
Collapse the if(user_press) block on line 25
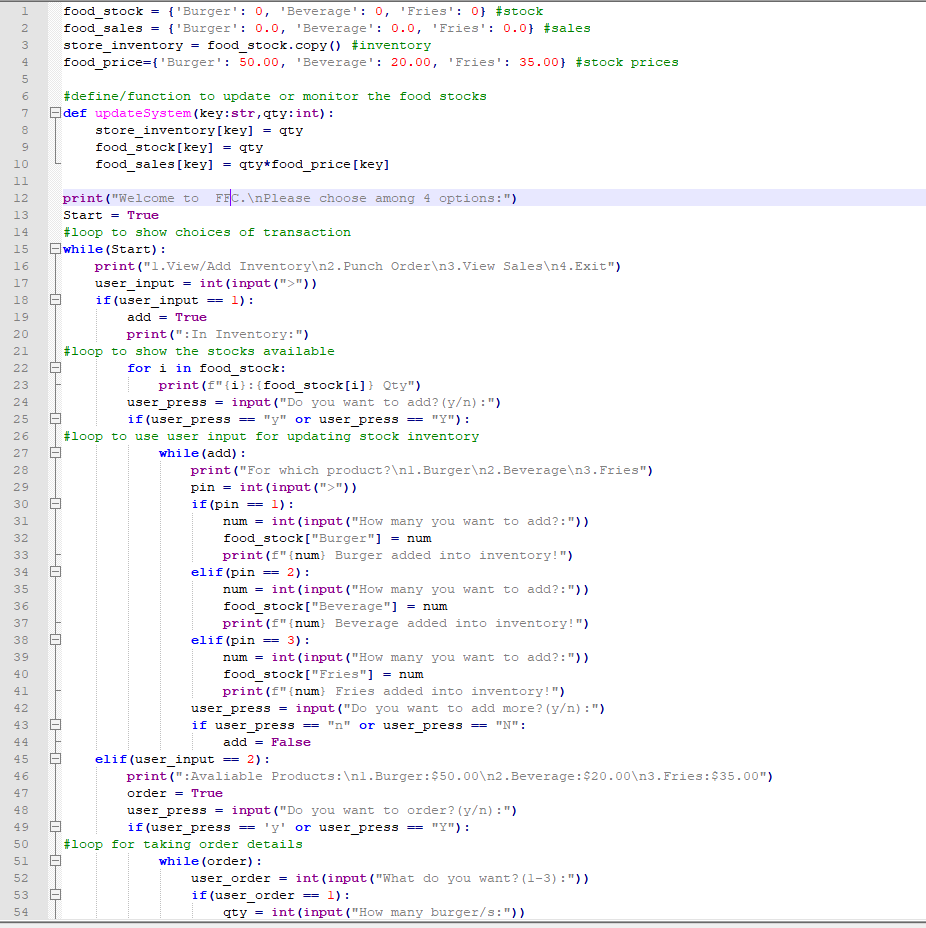(x=55, y=419)
